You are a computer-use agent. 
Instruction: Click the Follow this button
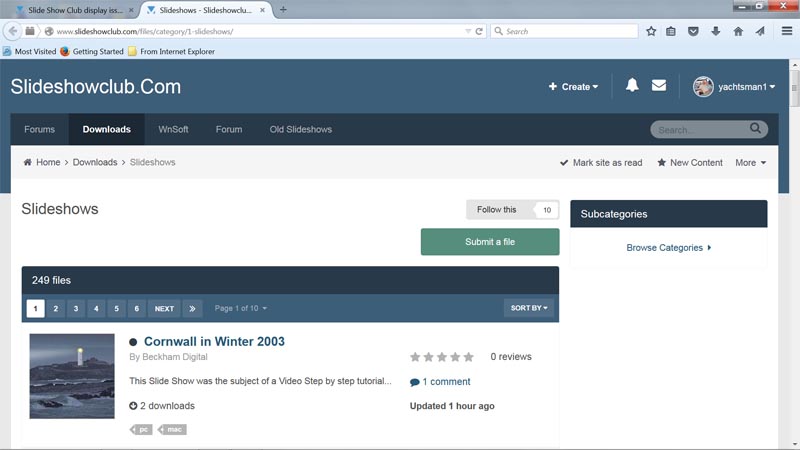pyautogui.click(x=496, y=210)
